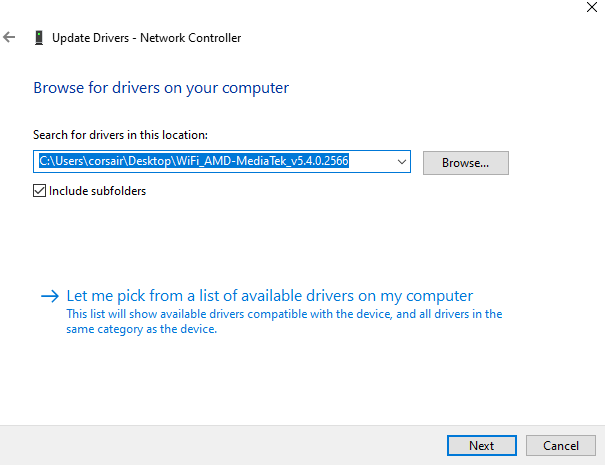Proceed with the Next button
Image resolution: width=605 pixels, height=465 pixels.
[481, 445]
